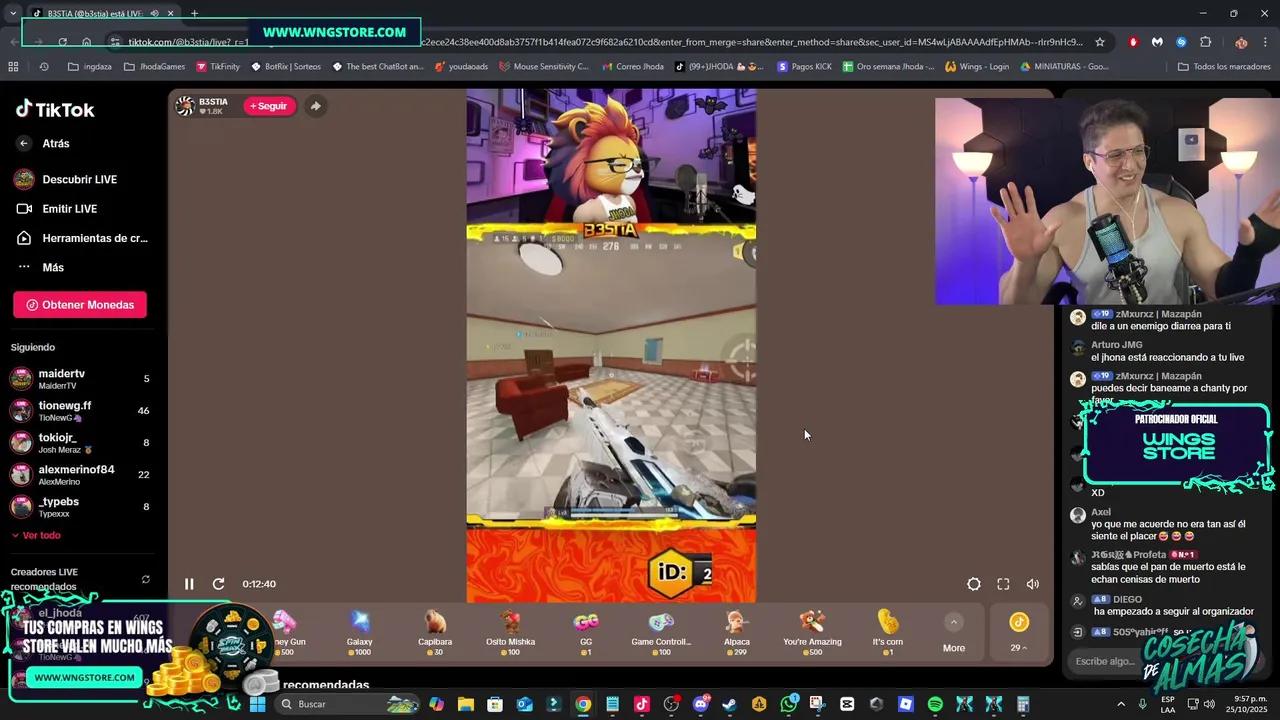Pause the live stream playback
Image resolution: width=1280 pixels, height=720 pixels.
point(189,584)
